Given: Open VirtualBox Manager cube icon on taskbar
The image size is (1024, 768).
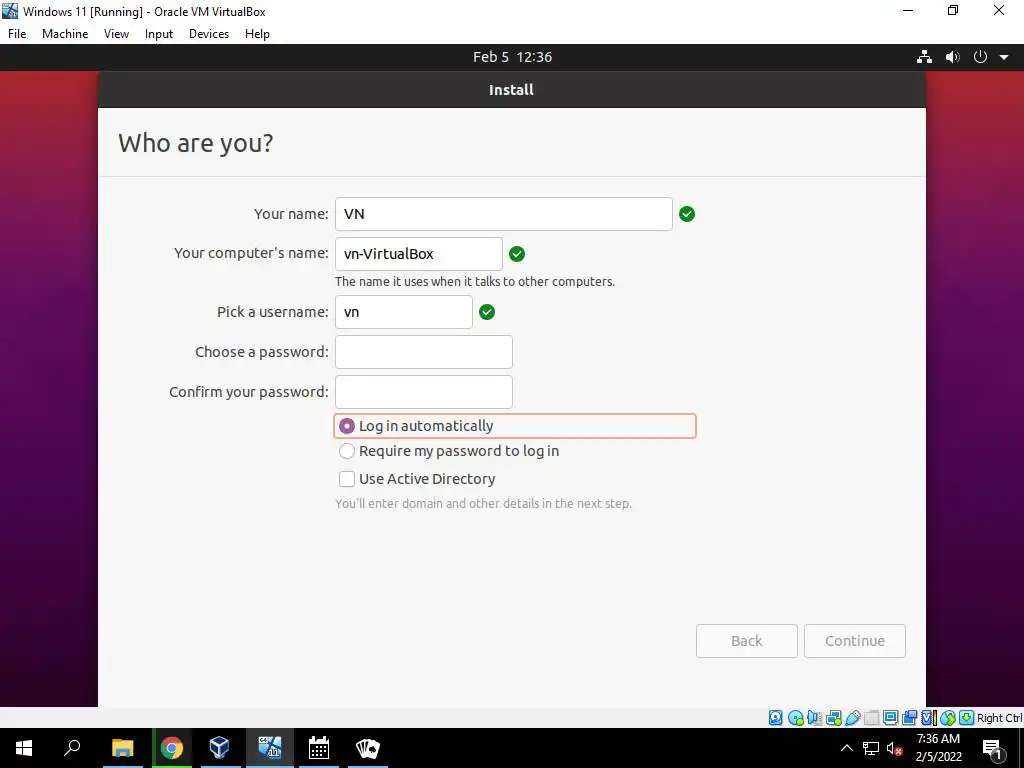Looking at the screenshot, I should pyautogui.click(x=219, y=748).
